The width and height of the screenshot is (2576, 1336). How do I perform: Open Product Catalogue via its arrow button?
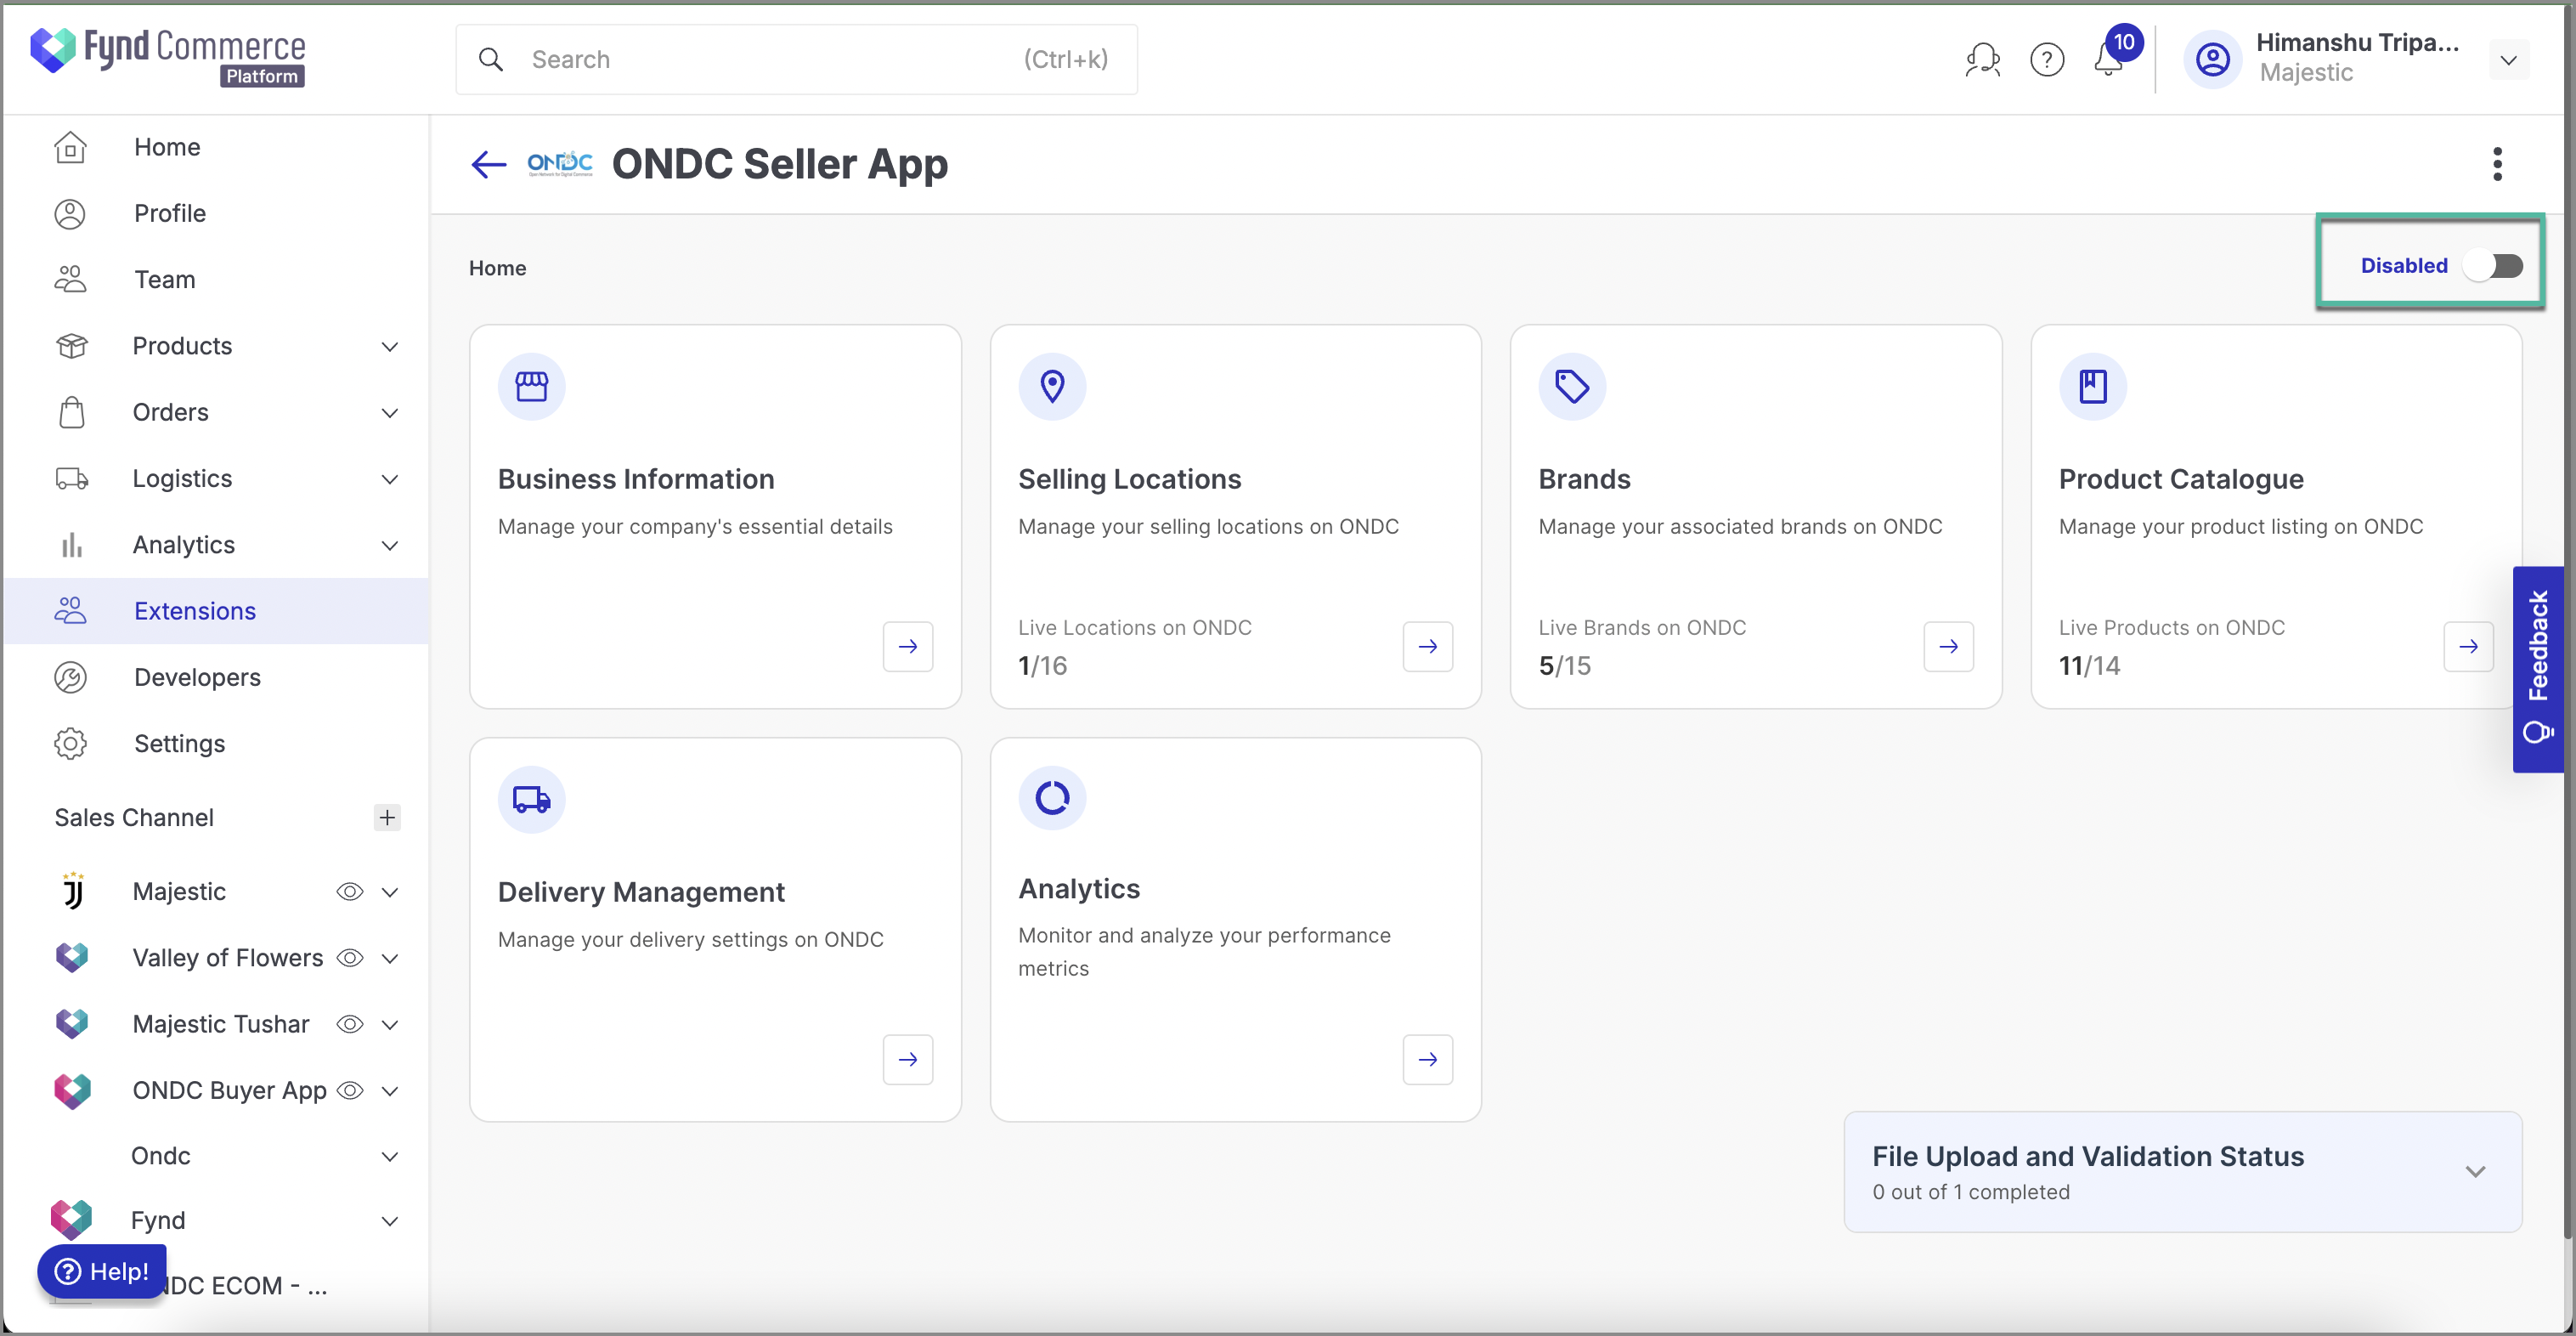click(2468, 646)
